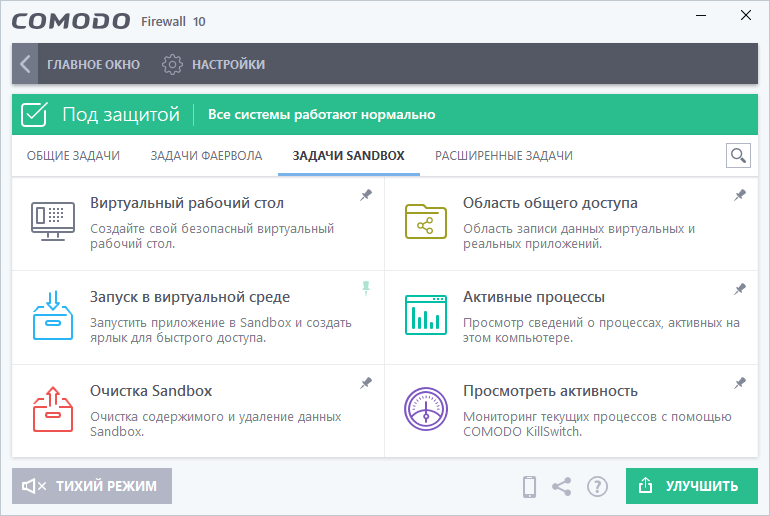The width and height of the screenshot is (770, 516).
Task: Enable ТИХИЙ РЕЖИМ button
Action: tap(92, 486)
